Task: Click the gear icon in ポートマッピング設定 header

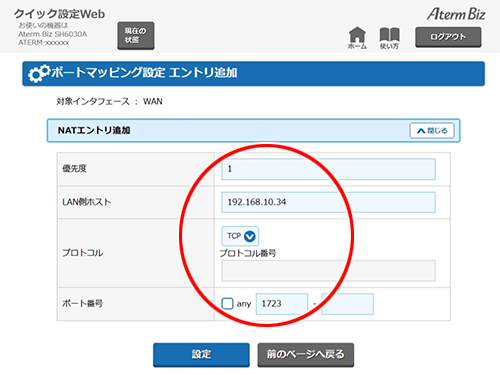Action: coord(39,73)
